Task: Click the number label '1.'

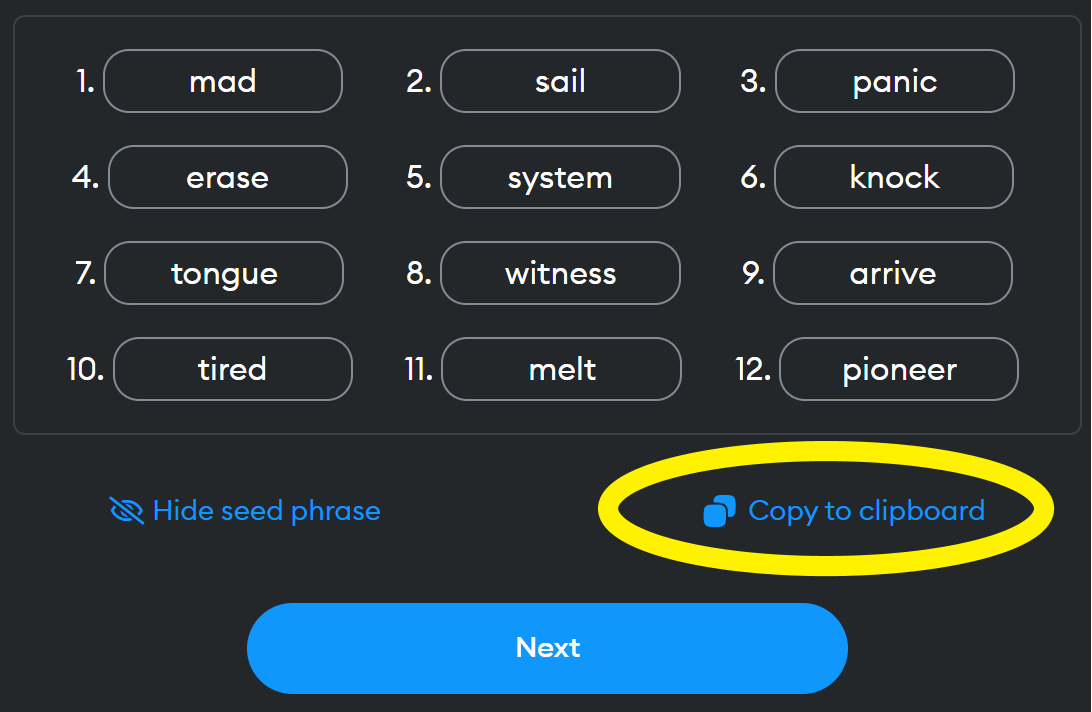Action: (x=85, y=81)
